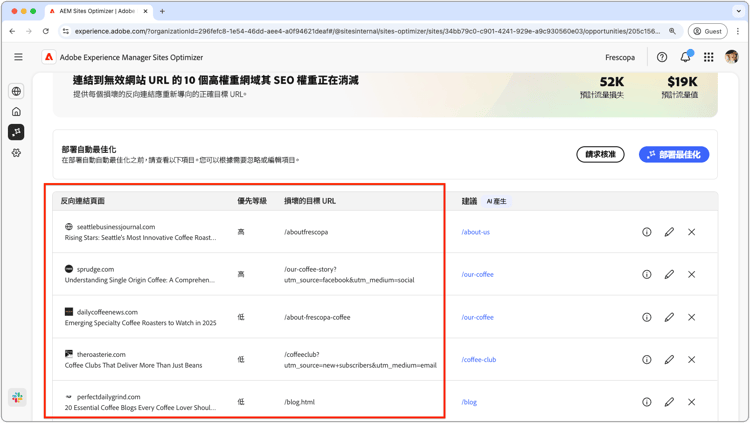Screen dimensions: 750x423
Task: Open the settings gear sidebar icon
Action: (16, 153)
